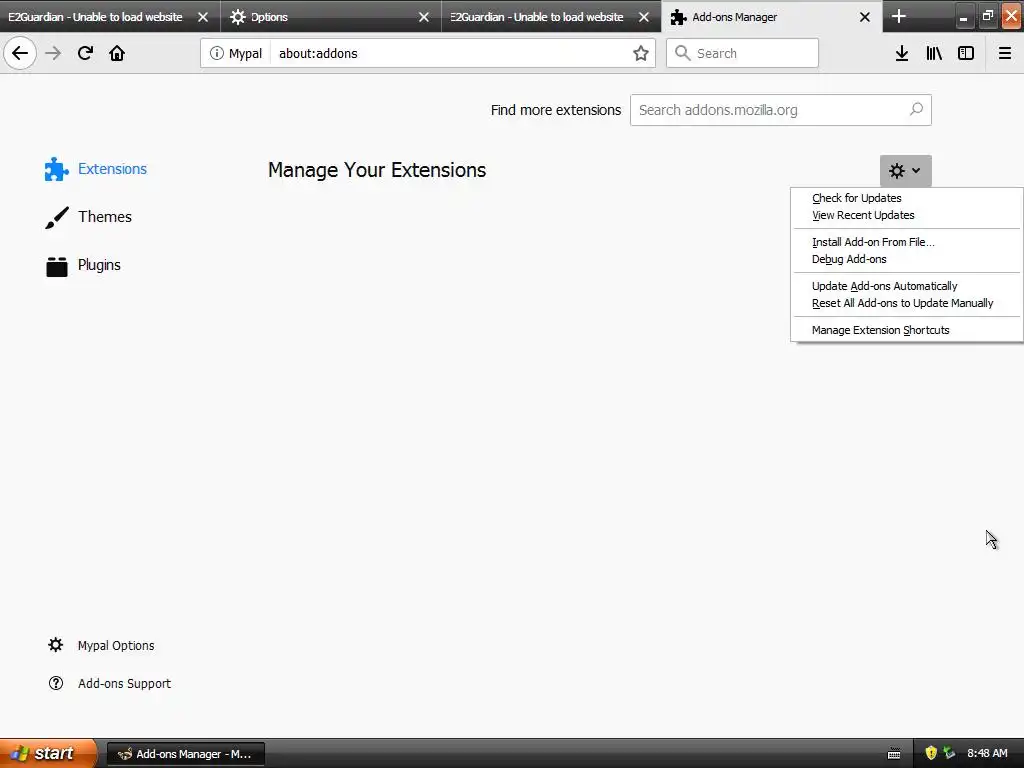Close the Add-ons Manager tab
The width and height of the screenshot is (1024, 768).
click(x=865, y=17)
